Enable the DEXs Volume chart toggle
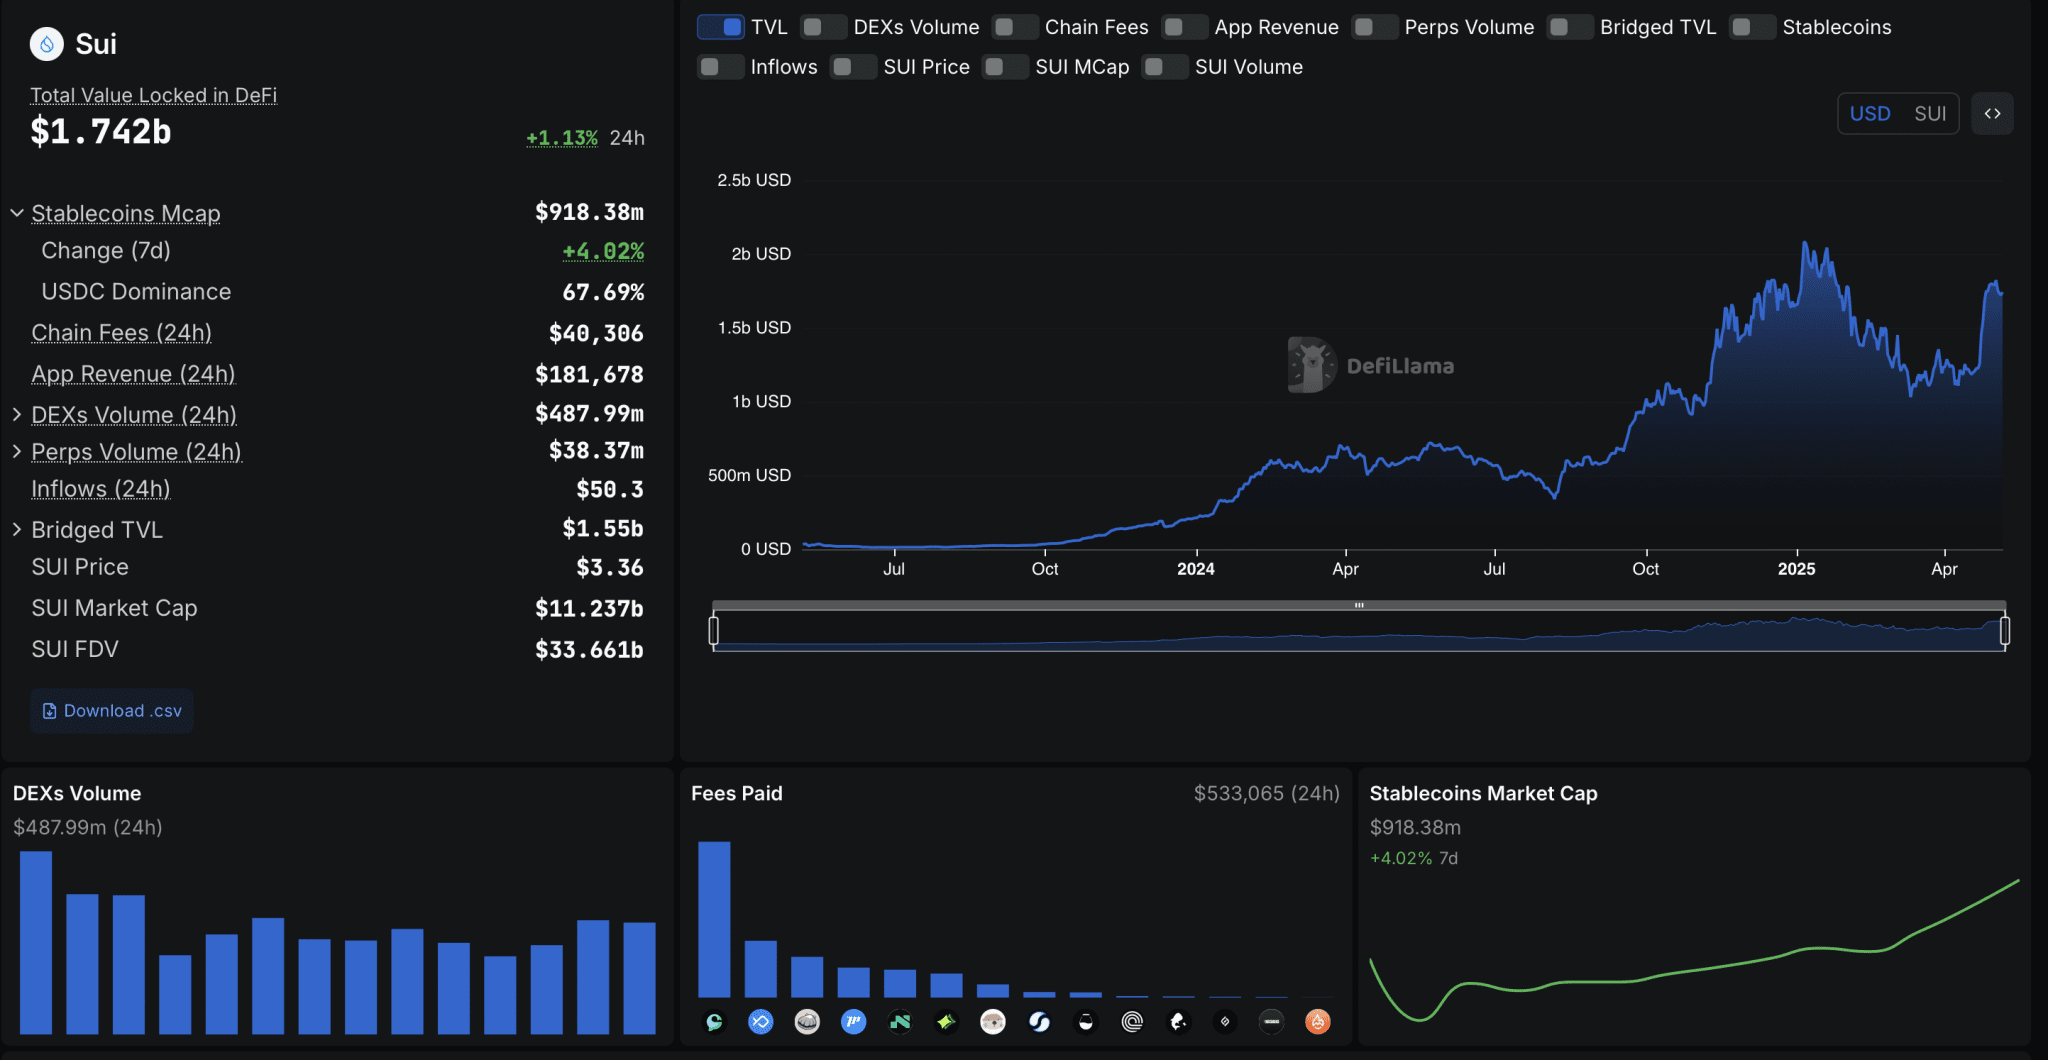The image size is (2048, 1060). coord(824,27)
